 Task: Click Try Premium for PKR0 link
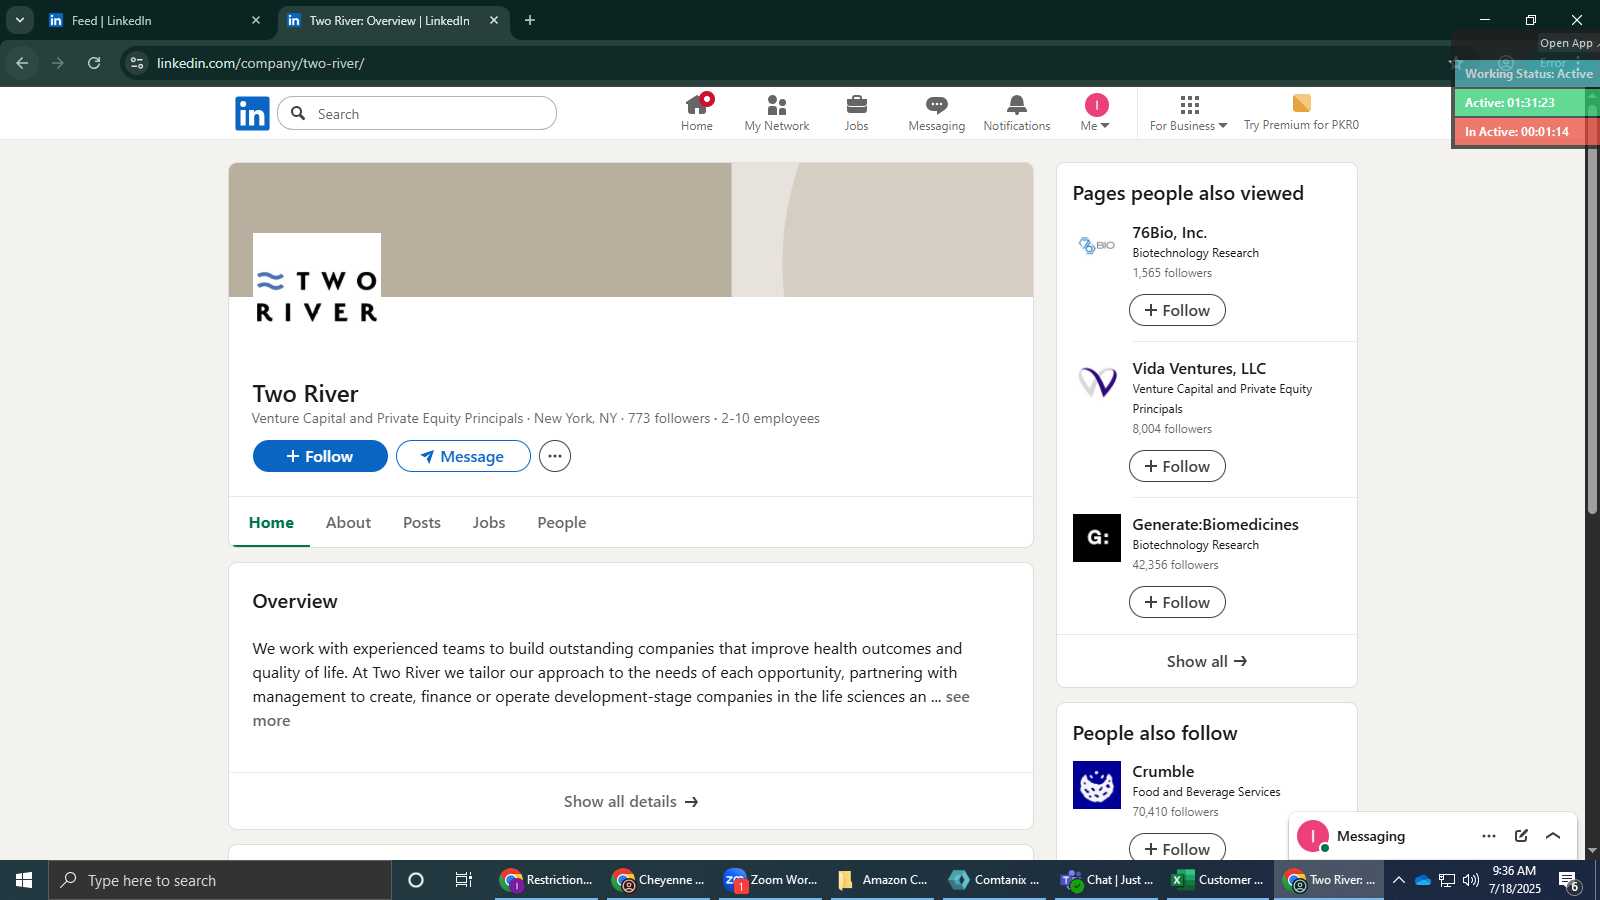(1301, 113)
